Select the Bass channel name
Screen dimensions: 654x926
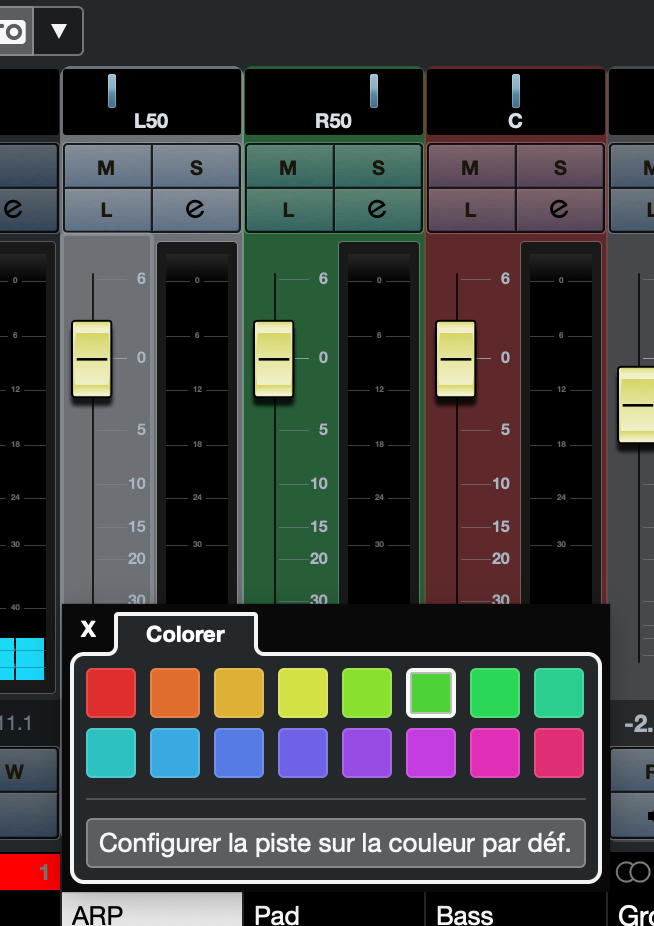516,909
